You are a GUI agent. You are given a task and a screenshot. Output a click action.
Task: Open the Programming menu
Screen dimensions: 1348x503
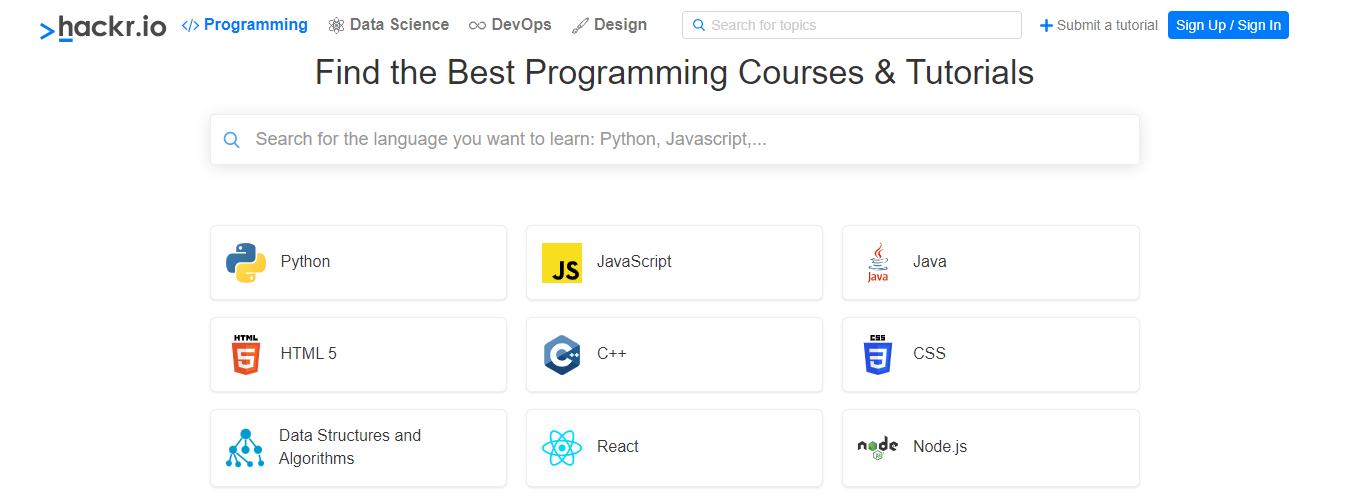point(245,25)
